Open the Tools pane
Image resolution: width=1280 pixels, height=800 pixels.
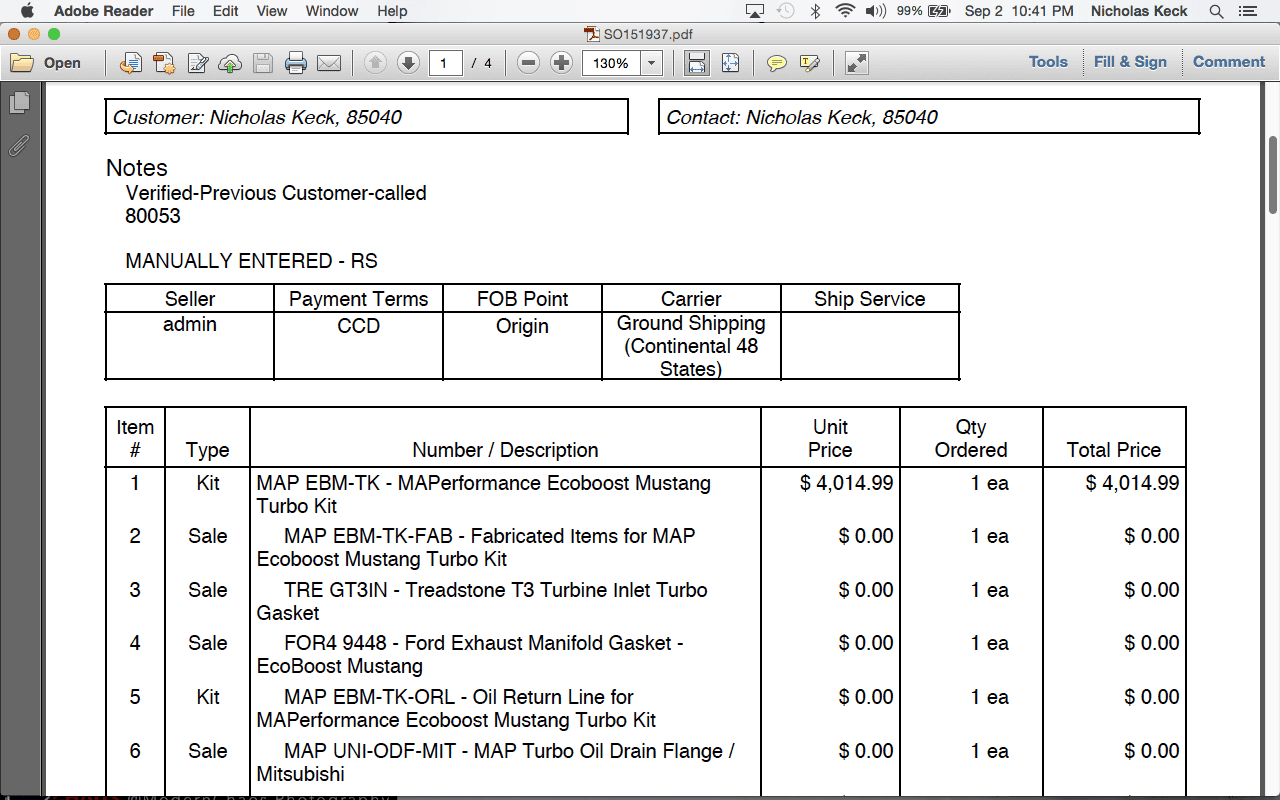[x=1048, y=62]
